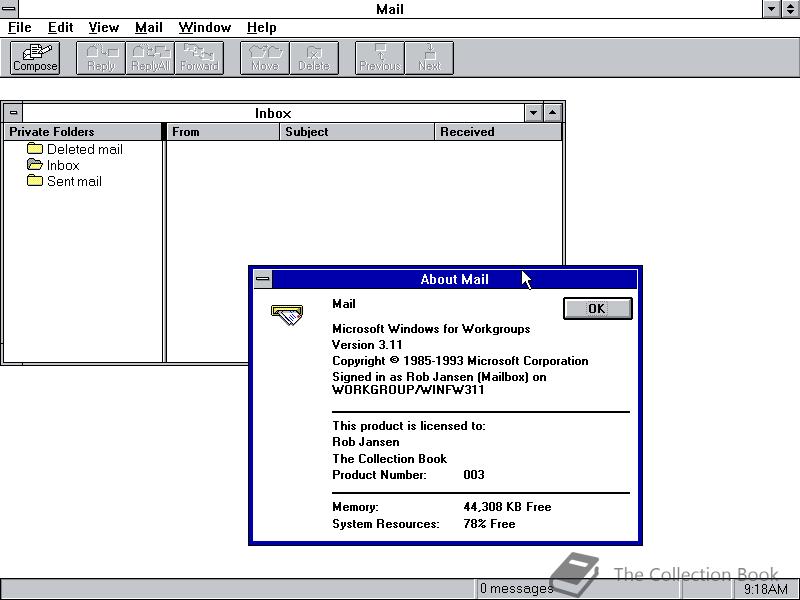Open the Window menu
Image resolution: width=800 pixels, height=600 pixels.
point(205,28)
